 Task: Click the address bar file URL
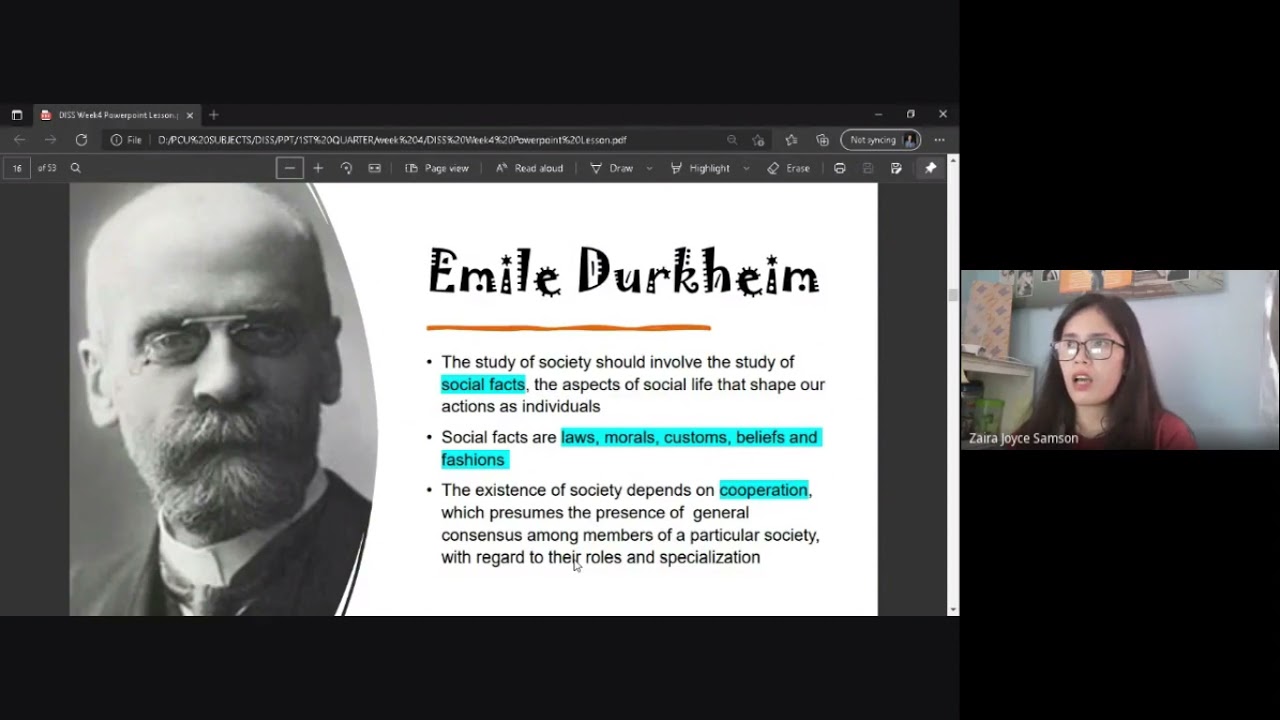coord(392,140)
